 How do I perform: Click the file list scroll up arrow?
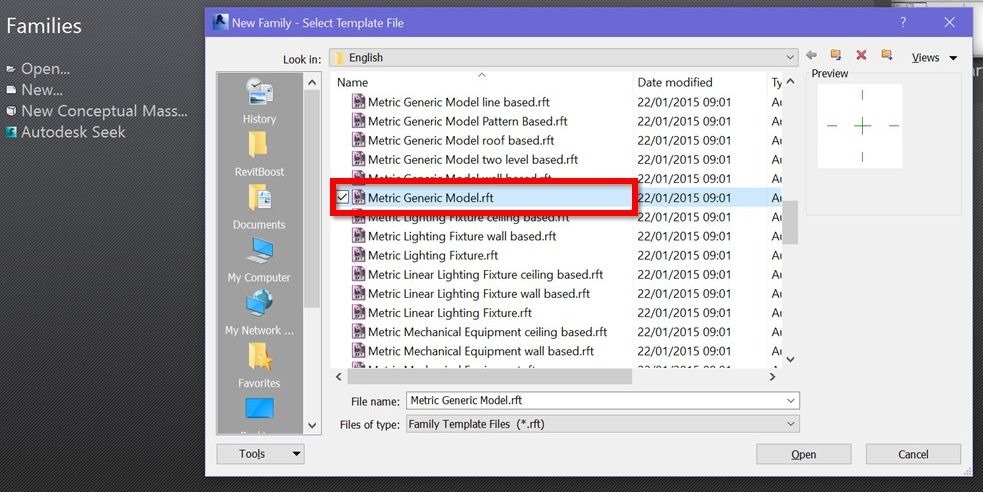tap(790, 82)
